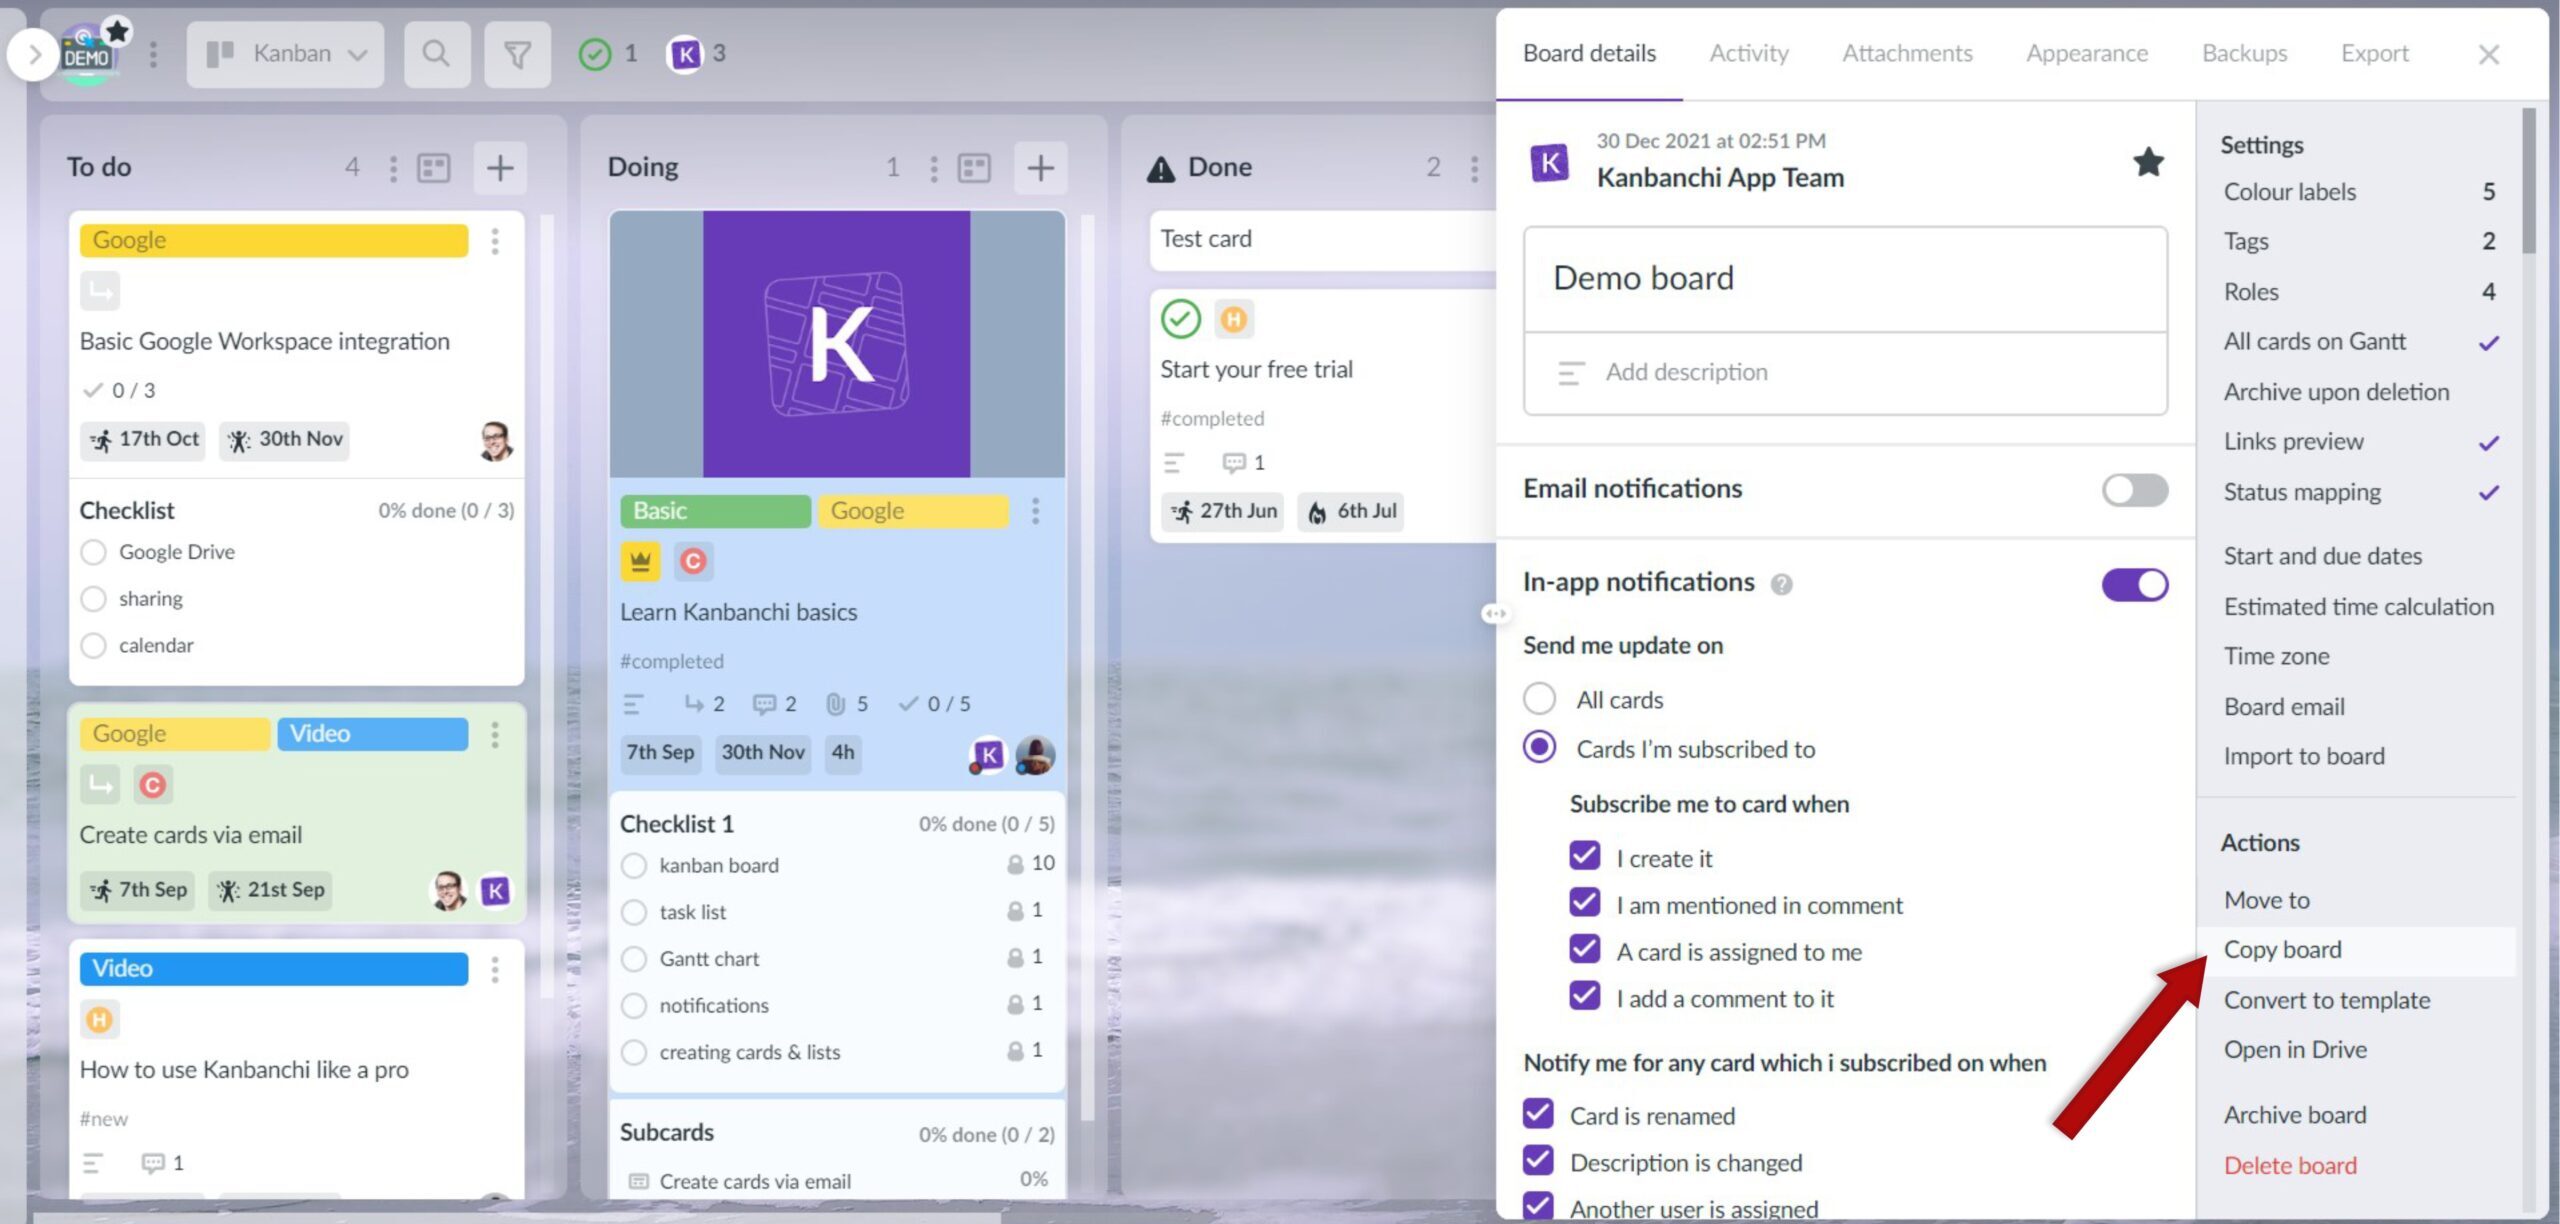The width and height of the screenshot is (2560, 1224).
Task: Click green done check on Start your free trial
Action: point(1181,319)
